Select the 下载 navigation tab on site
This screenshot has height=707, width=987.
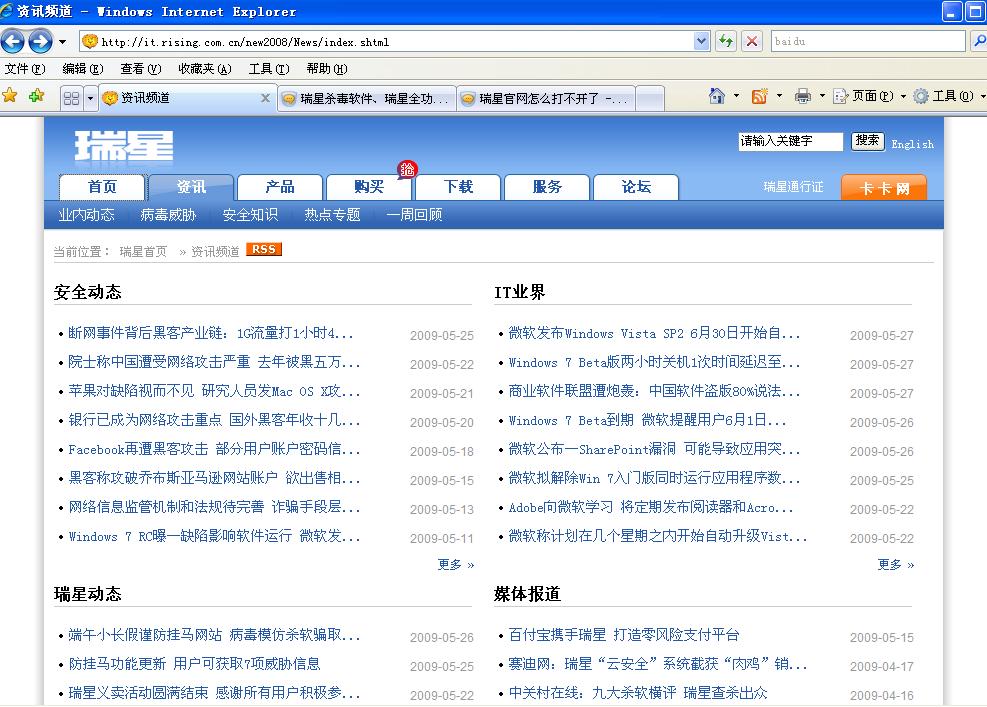(458, 187)
